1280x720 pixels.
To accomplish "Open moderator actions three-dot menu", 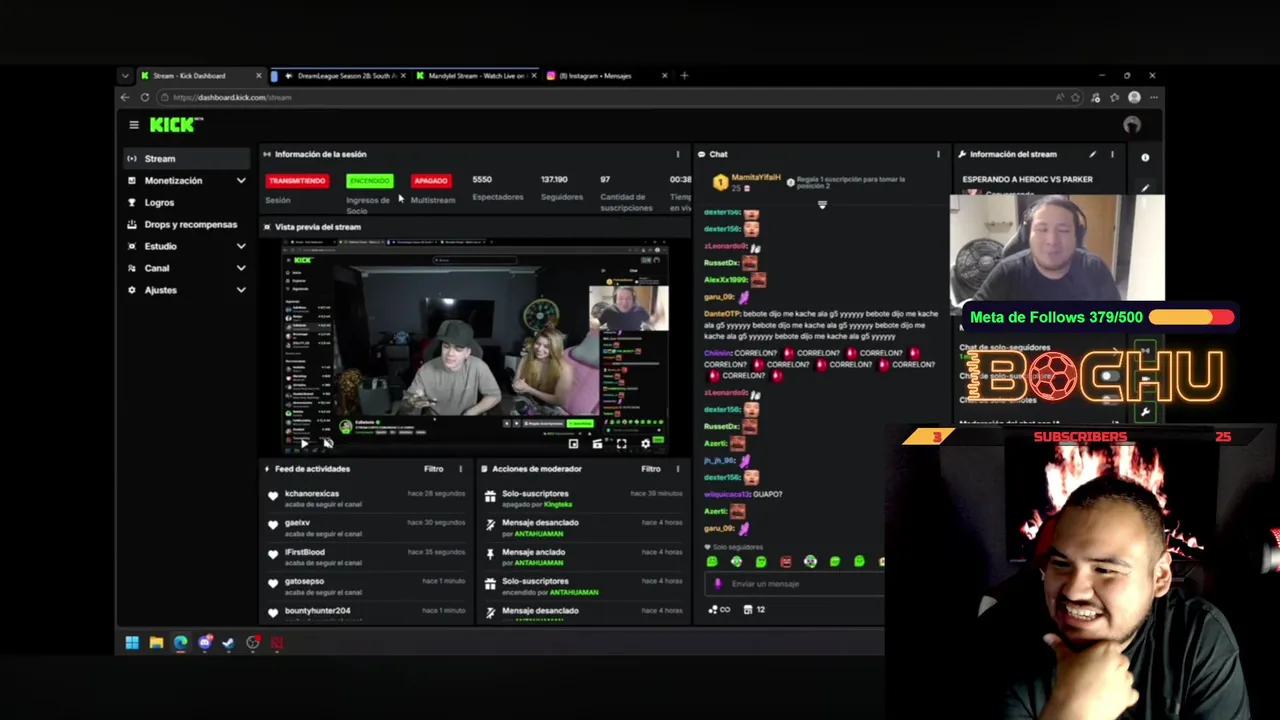I will coord(678,468).
